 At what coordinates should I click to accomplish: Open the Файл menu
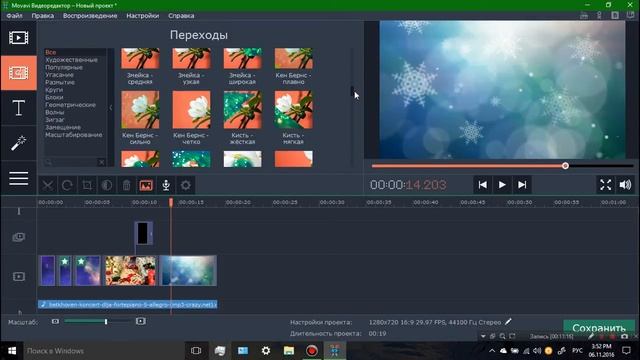pyautogui.click(x=14, y=16)
